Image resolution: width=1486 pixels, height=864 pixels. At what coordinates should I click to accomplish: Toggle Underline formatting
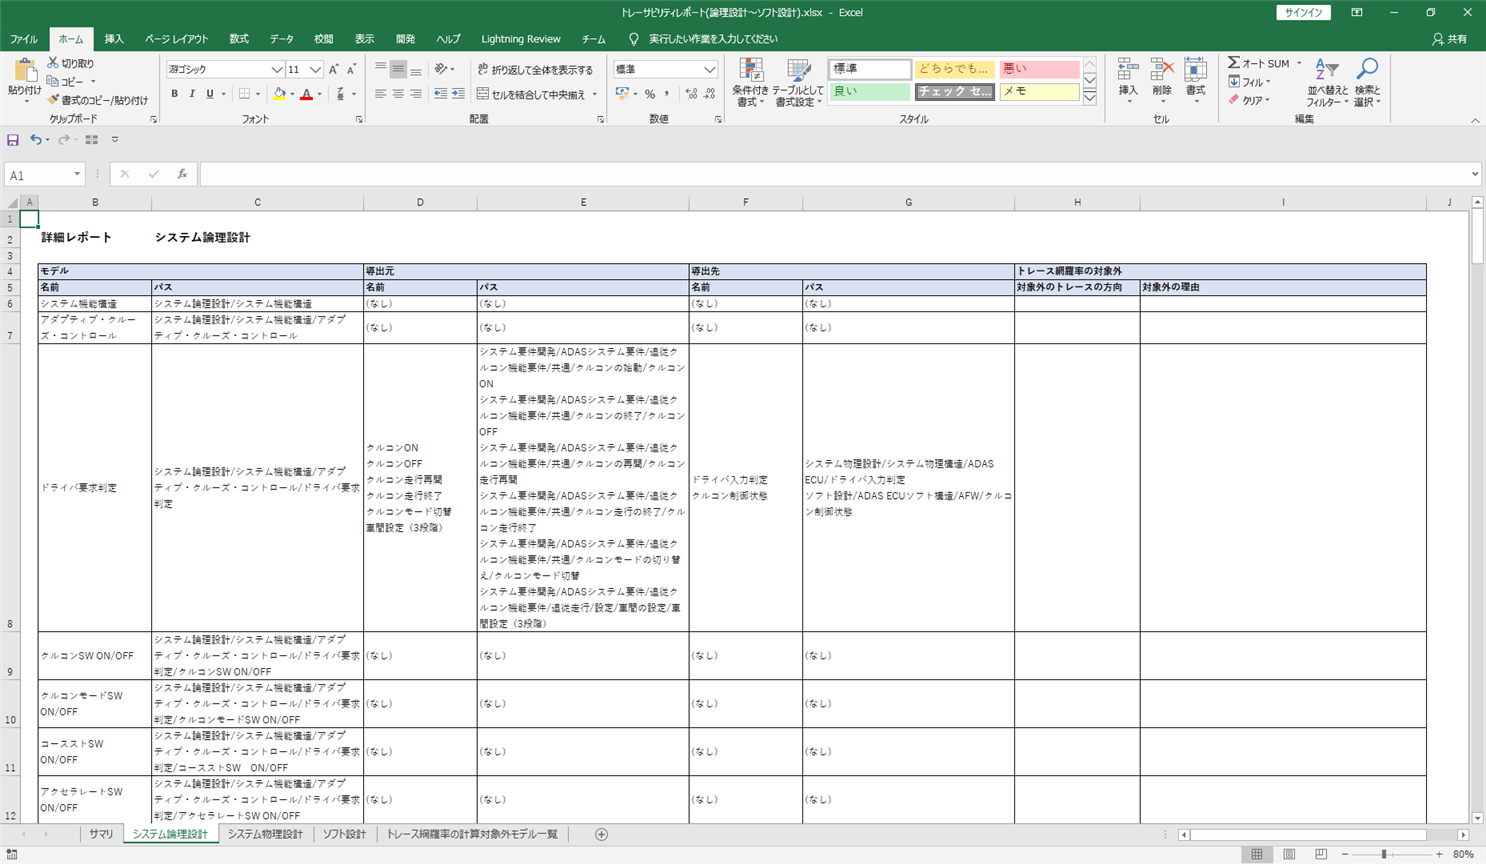click(210, 94)
